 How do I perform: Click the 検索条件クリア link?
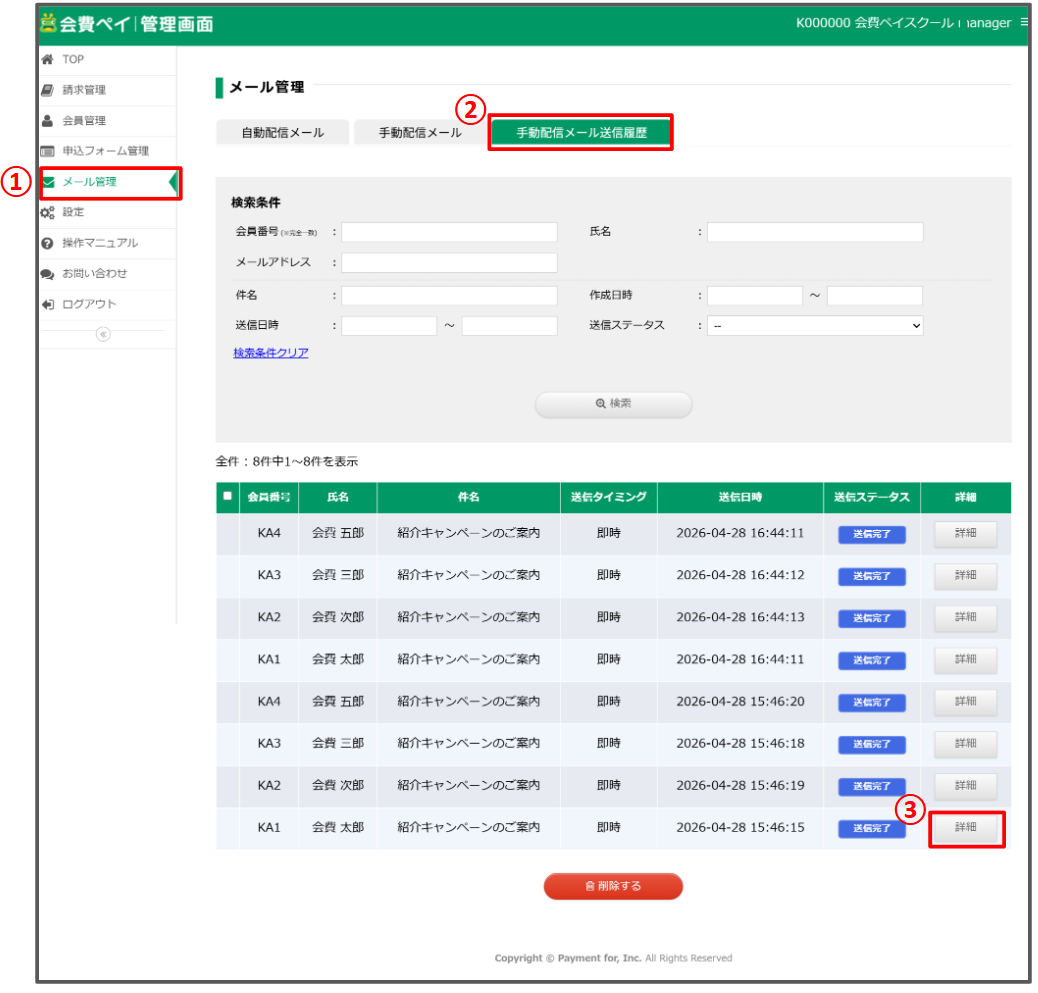[x=272, y=354]
